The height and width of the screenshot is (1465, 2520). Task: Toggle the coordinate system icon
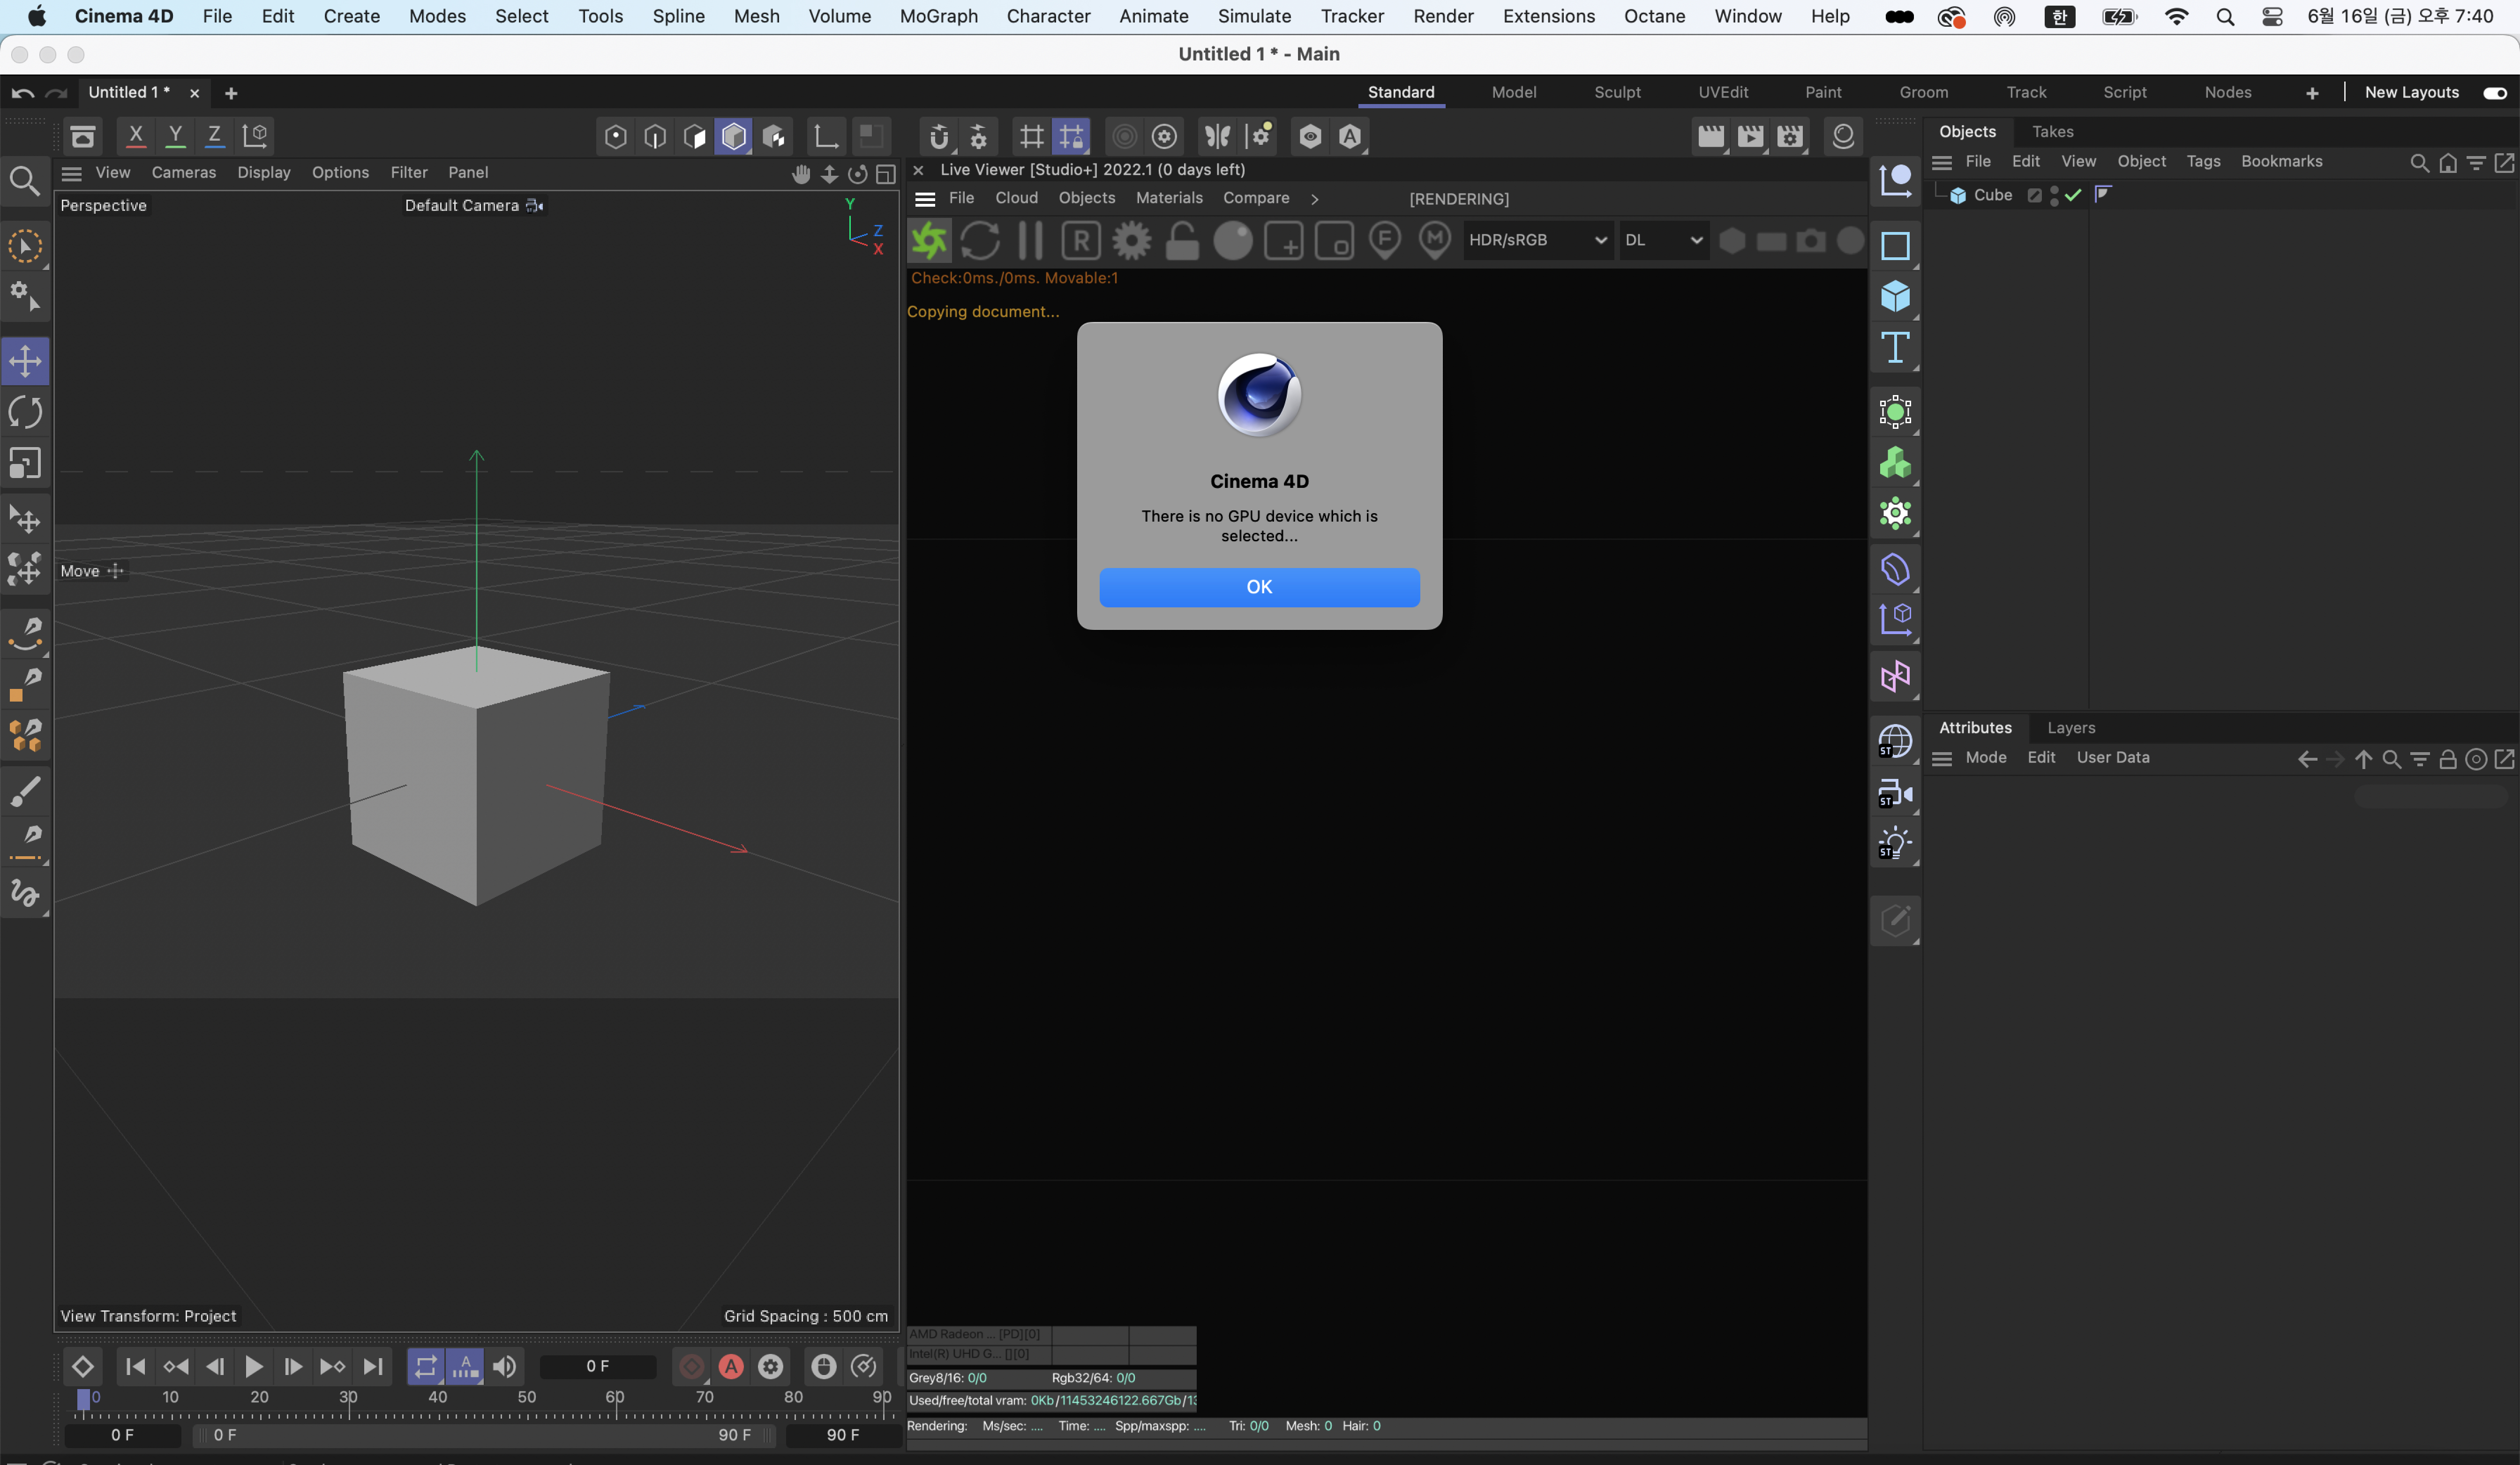pos(255,135)
